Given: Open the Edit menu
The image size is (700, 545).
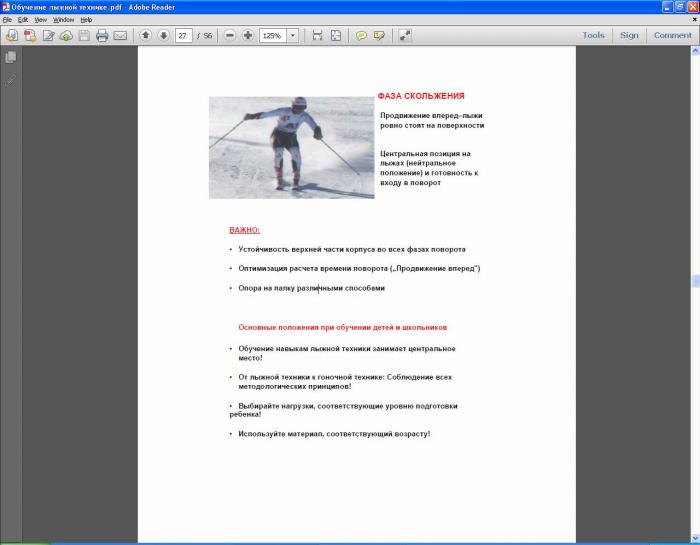Looking at the screenshot, I should [x=23, y=20].
